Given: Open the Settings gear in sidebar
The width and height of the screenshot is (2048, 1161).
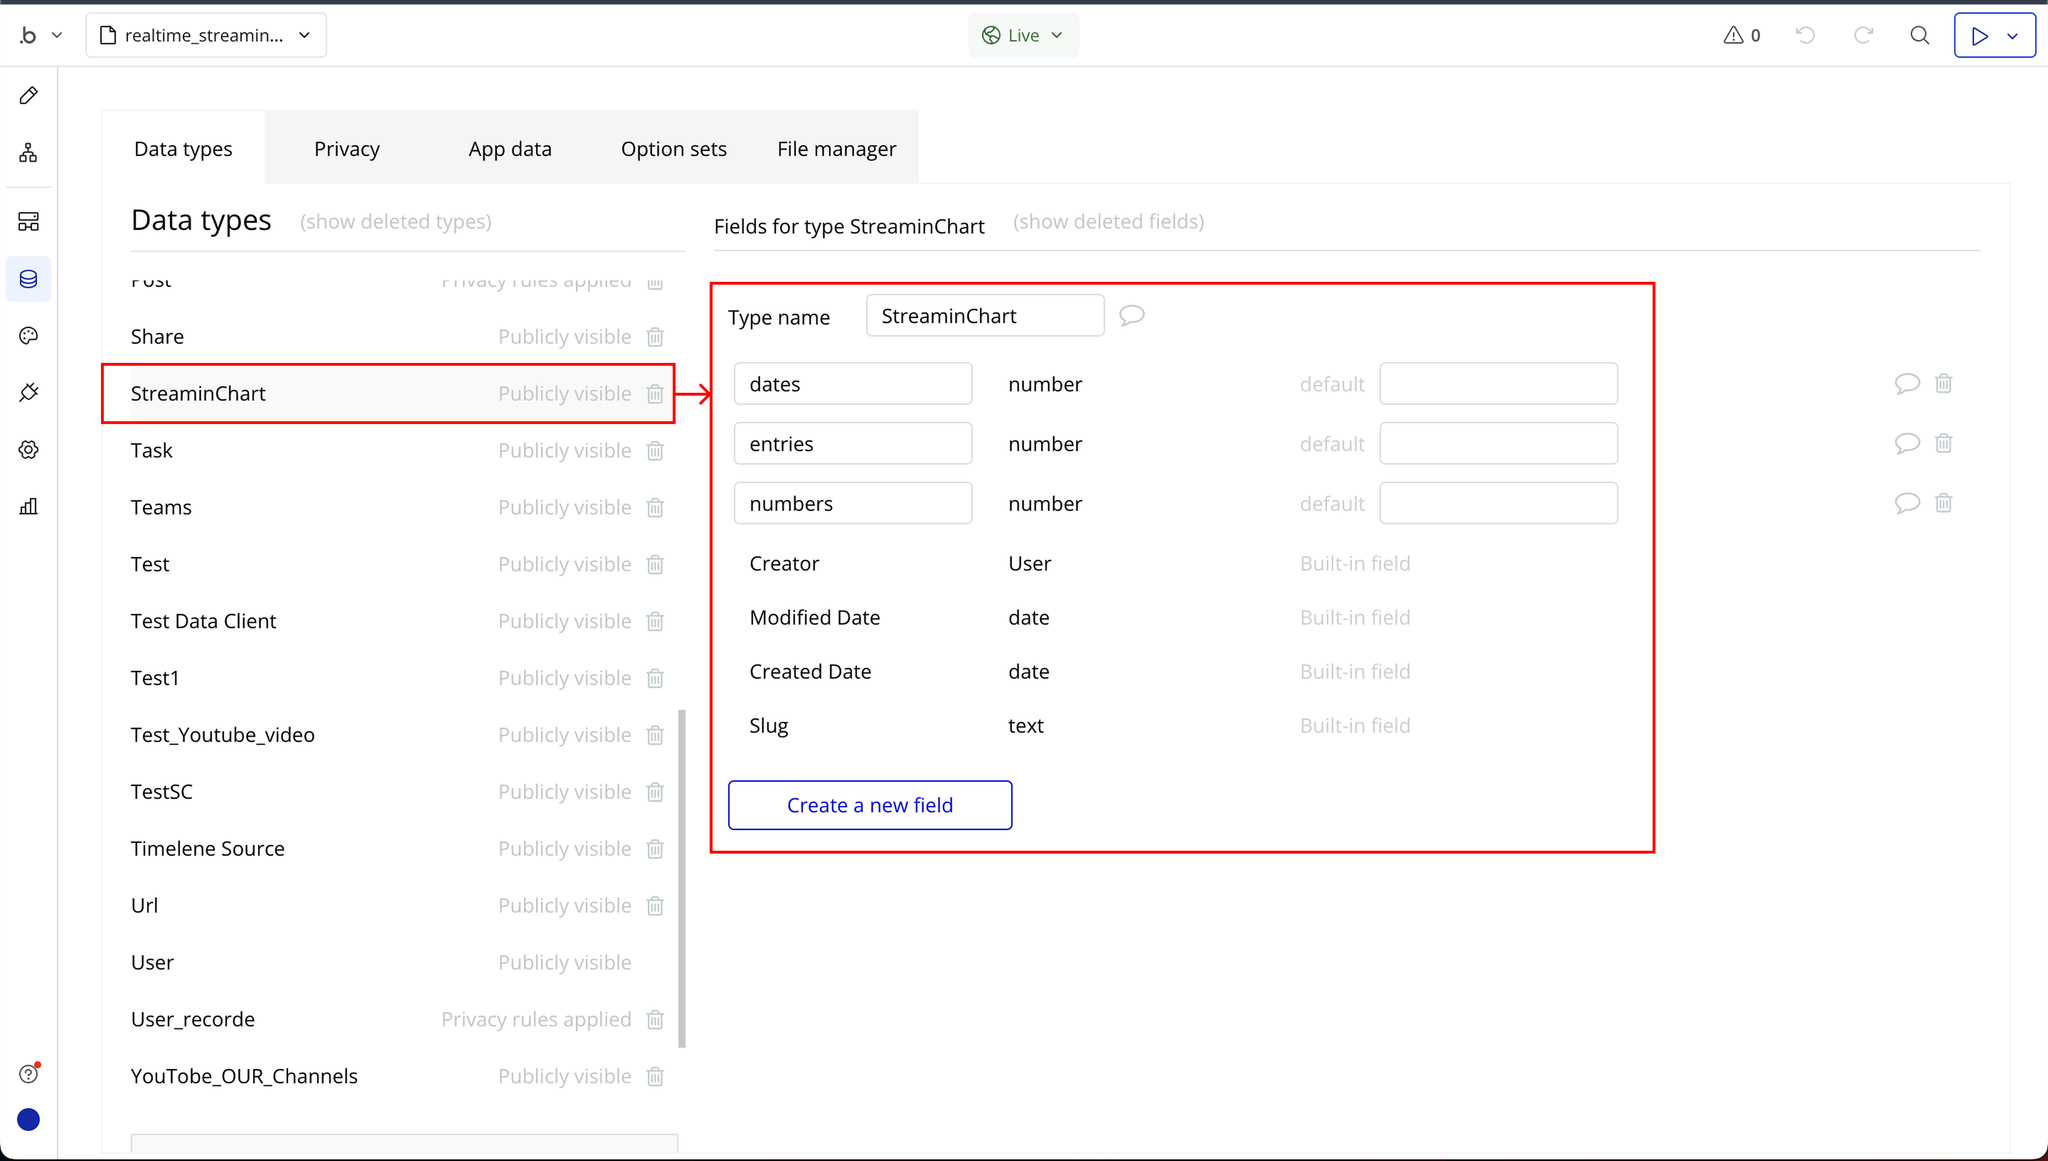Looking at the screenshot, I should pos(29,450).
